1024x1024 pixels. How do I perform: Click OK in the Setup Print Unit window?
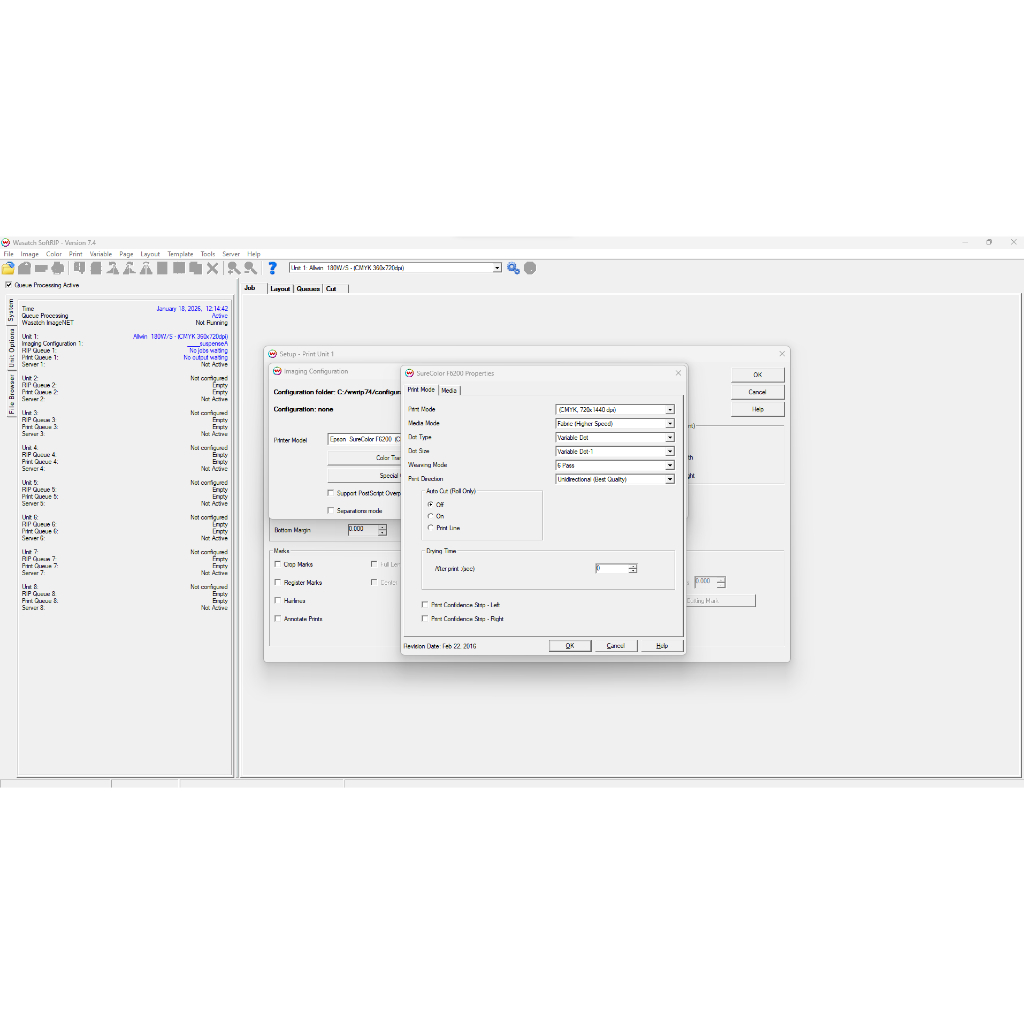pos(758,375)
